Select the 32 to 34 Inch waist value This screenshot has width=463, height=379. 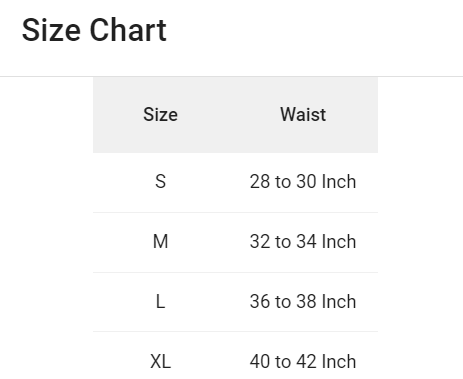click(x=303, y=241)
